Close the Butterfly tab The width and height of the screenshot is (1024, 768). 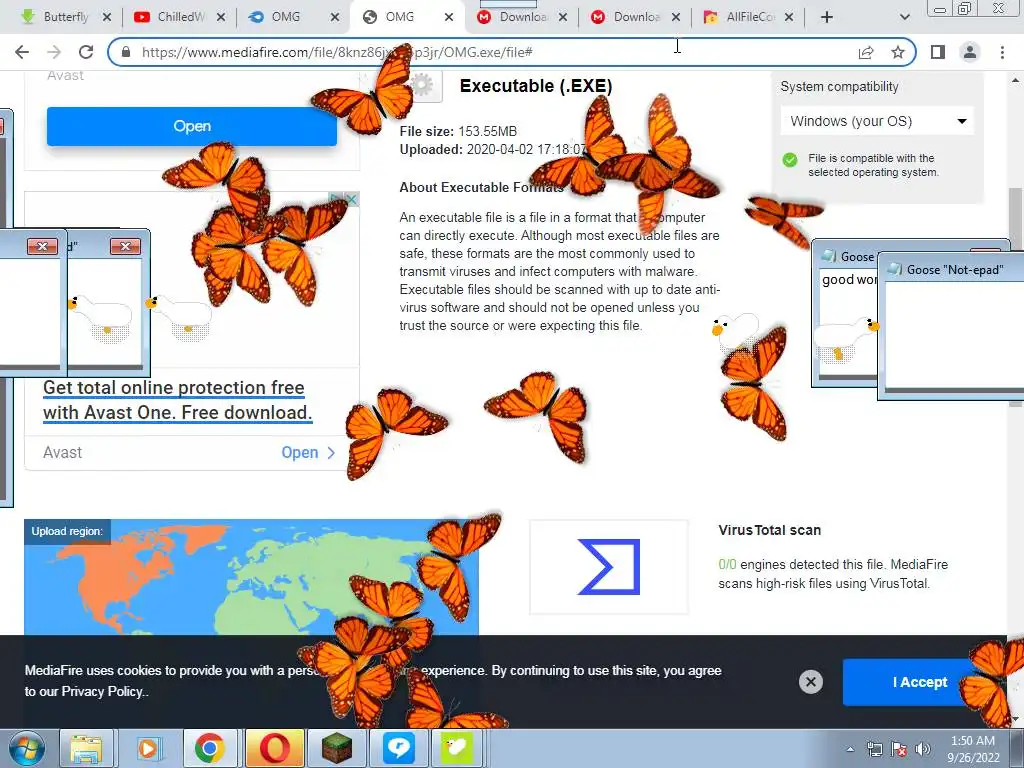[x=107, y=17]
